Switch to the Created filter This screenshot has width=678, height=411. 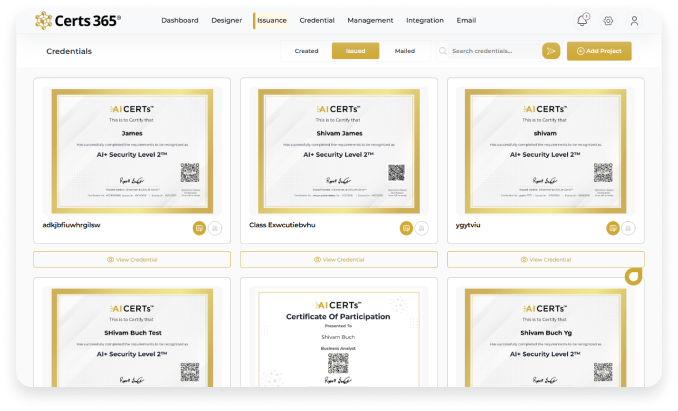[x=306, y=51]
